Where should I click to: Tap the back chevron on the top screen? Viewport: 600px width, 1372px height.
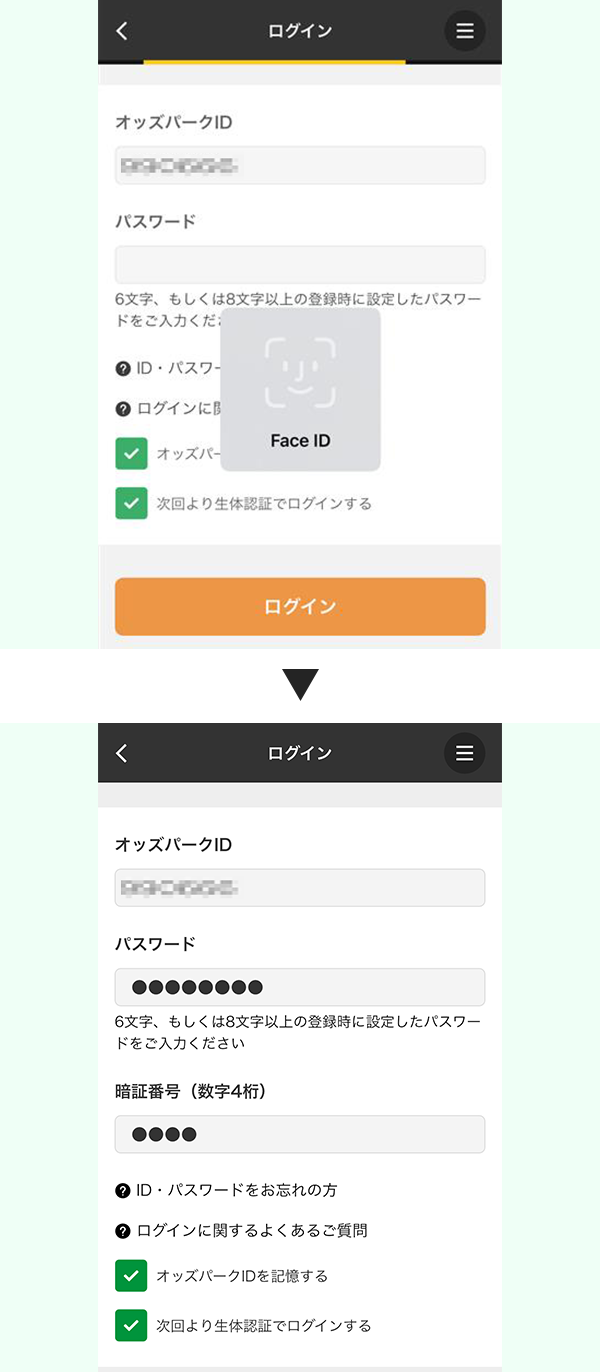[120, 30]
